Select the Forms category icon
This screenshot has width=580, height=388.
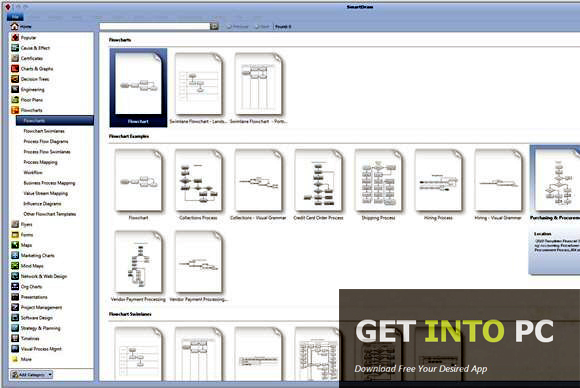point(15,235)
